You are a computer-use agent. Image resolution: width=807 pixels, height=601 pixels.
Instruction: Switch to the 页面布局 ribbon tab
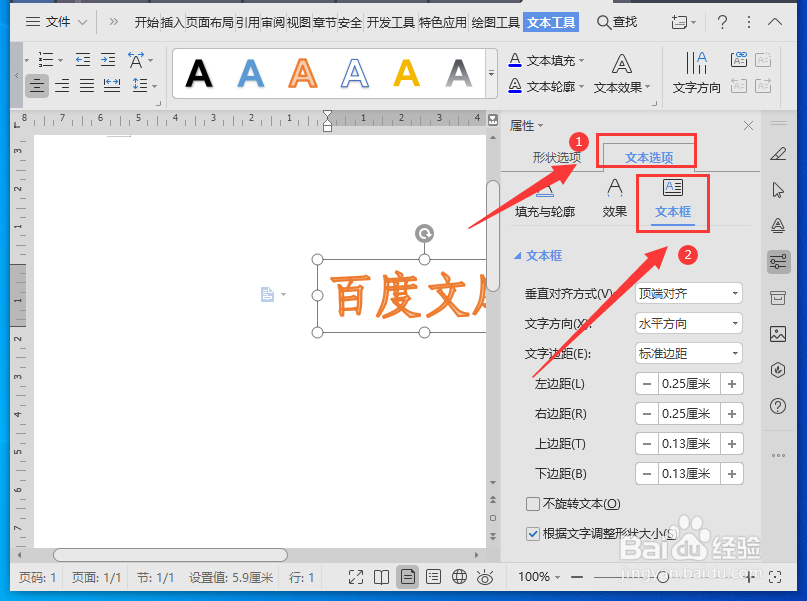(209, 23)
